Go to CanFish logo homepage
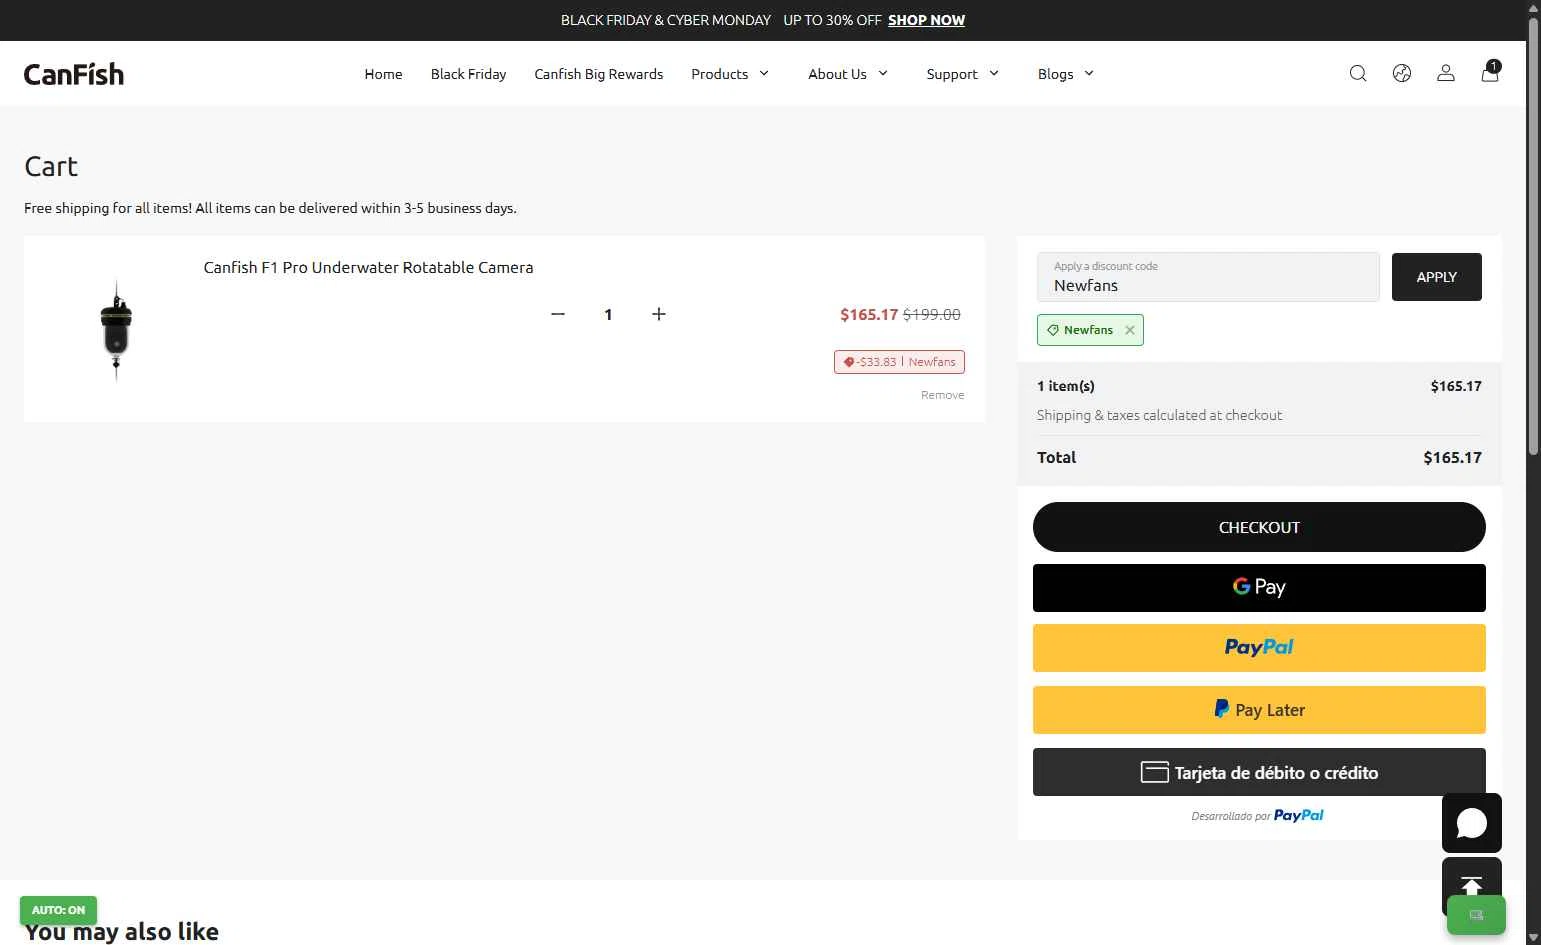1541x945 pixels. coord(74,74)
